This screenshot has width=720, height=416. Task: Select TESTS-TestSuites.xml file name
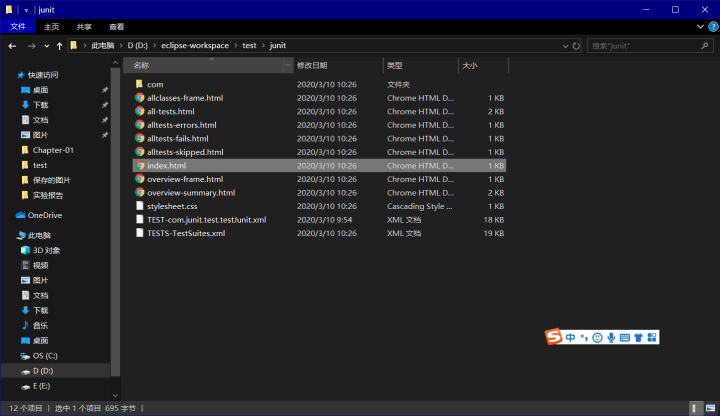pos(186,233)
